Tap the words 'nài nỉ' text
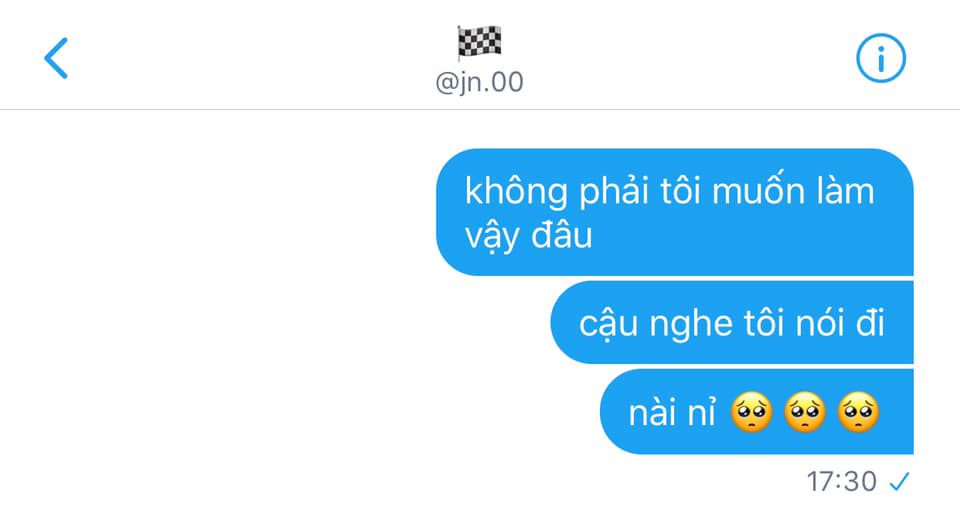 672,412
